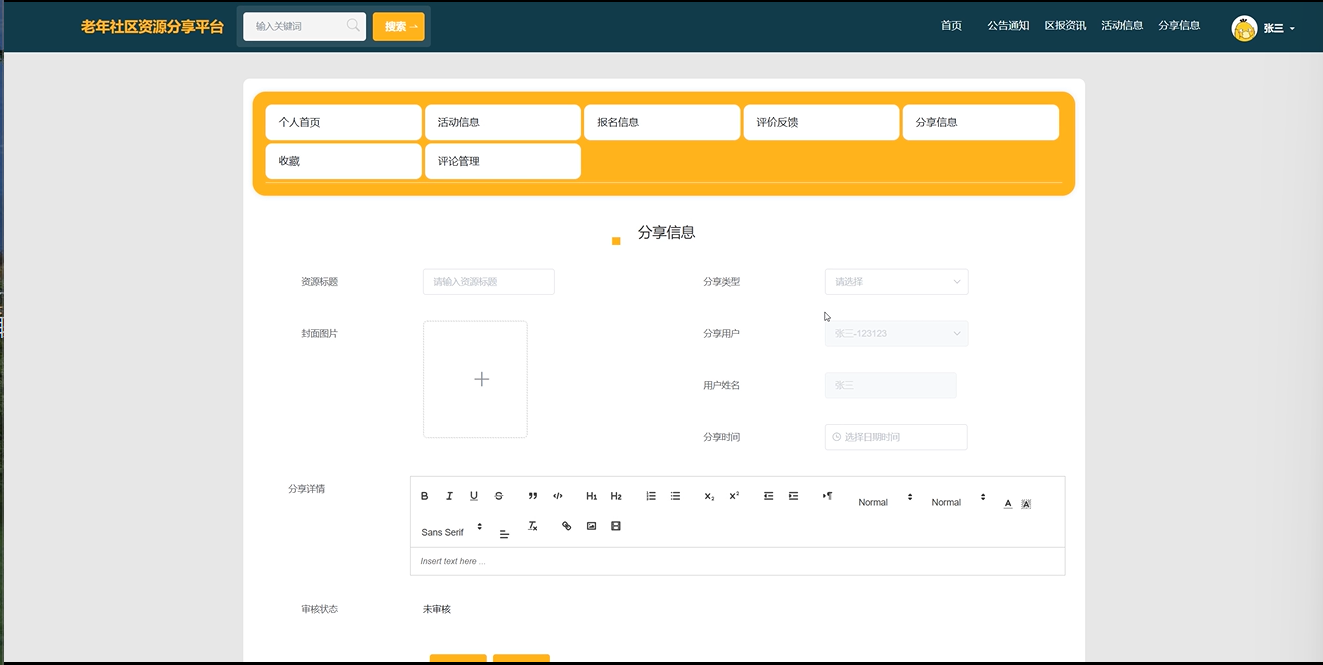This screenshot has height=665, width=1323.
Task: Create a bulleted list
Action: [x=675, y=496]
